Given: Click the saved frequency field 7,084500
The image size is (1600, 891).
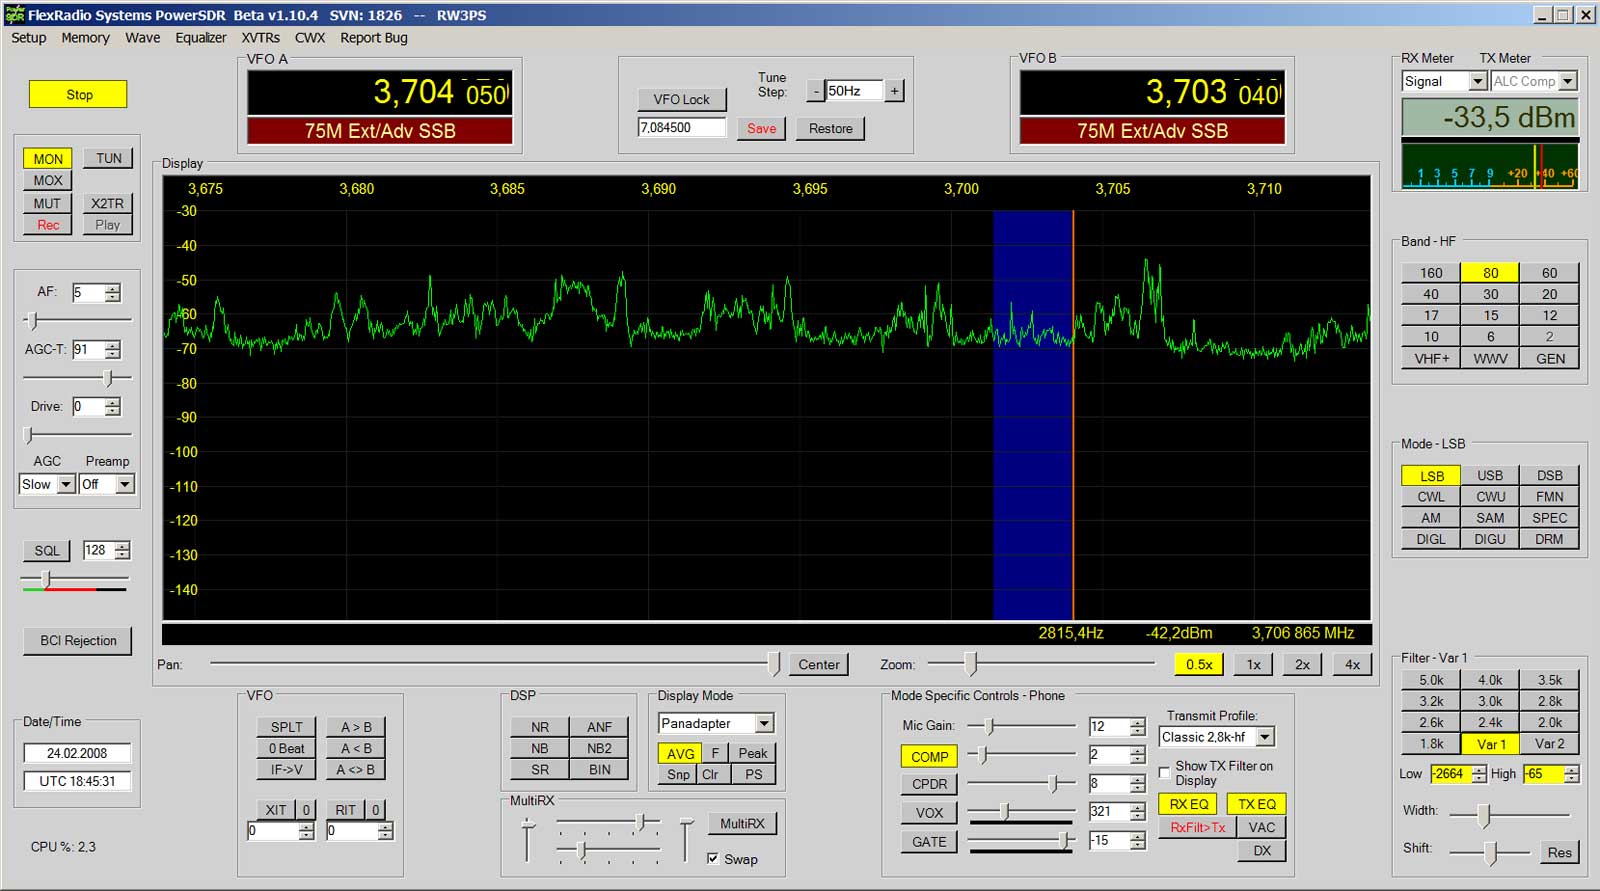Looking at the screenshot, I should 681,128.
